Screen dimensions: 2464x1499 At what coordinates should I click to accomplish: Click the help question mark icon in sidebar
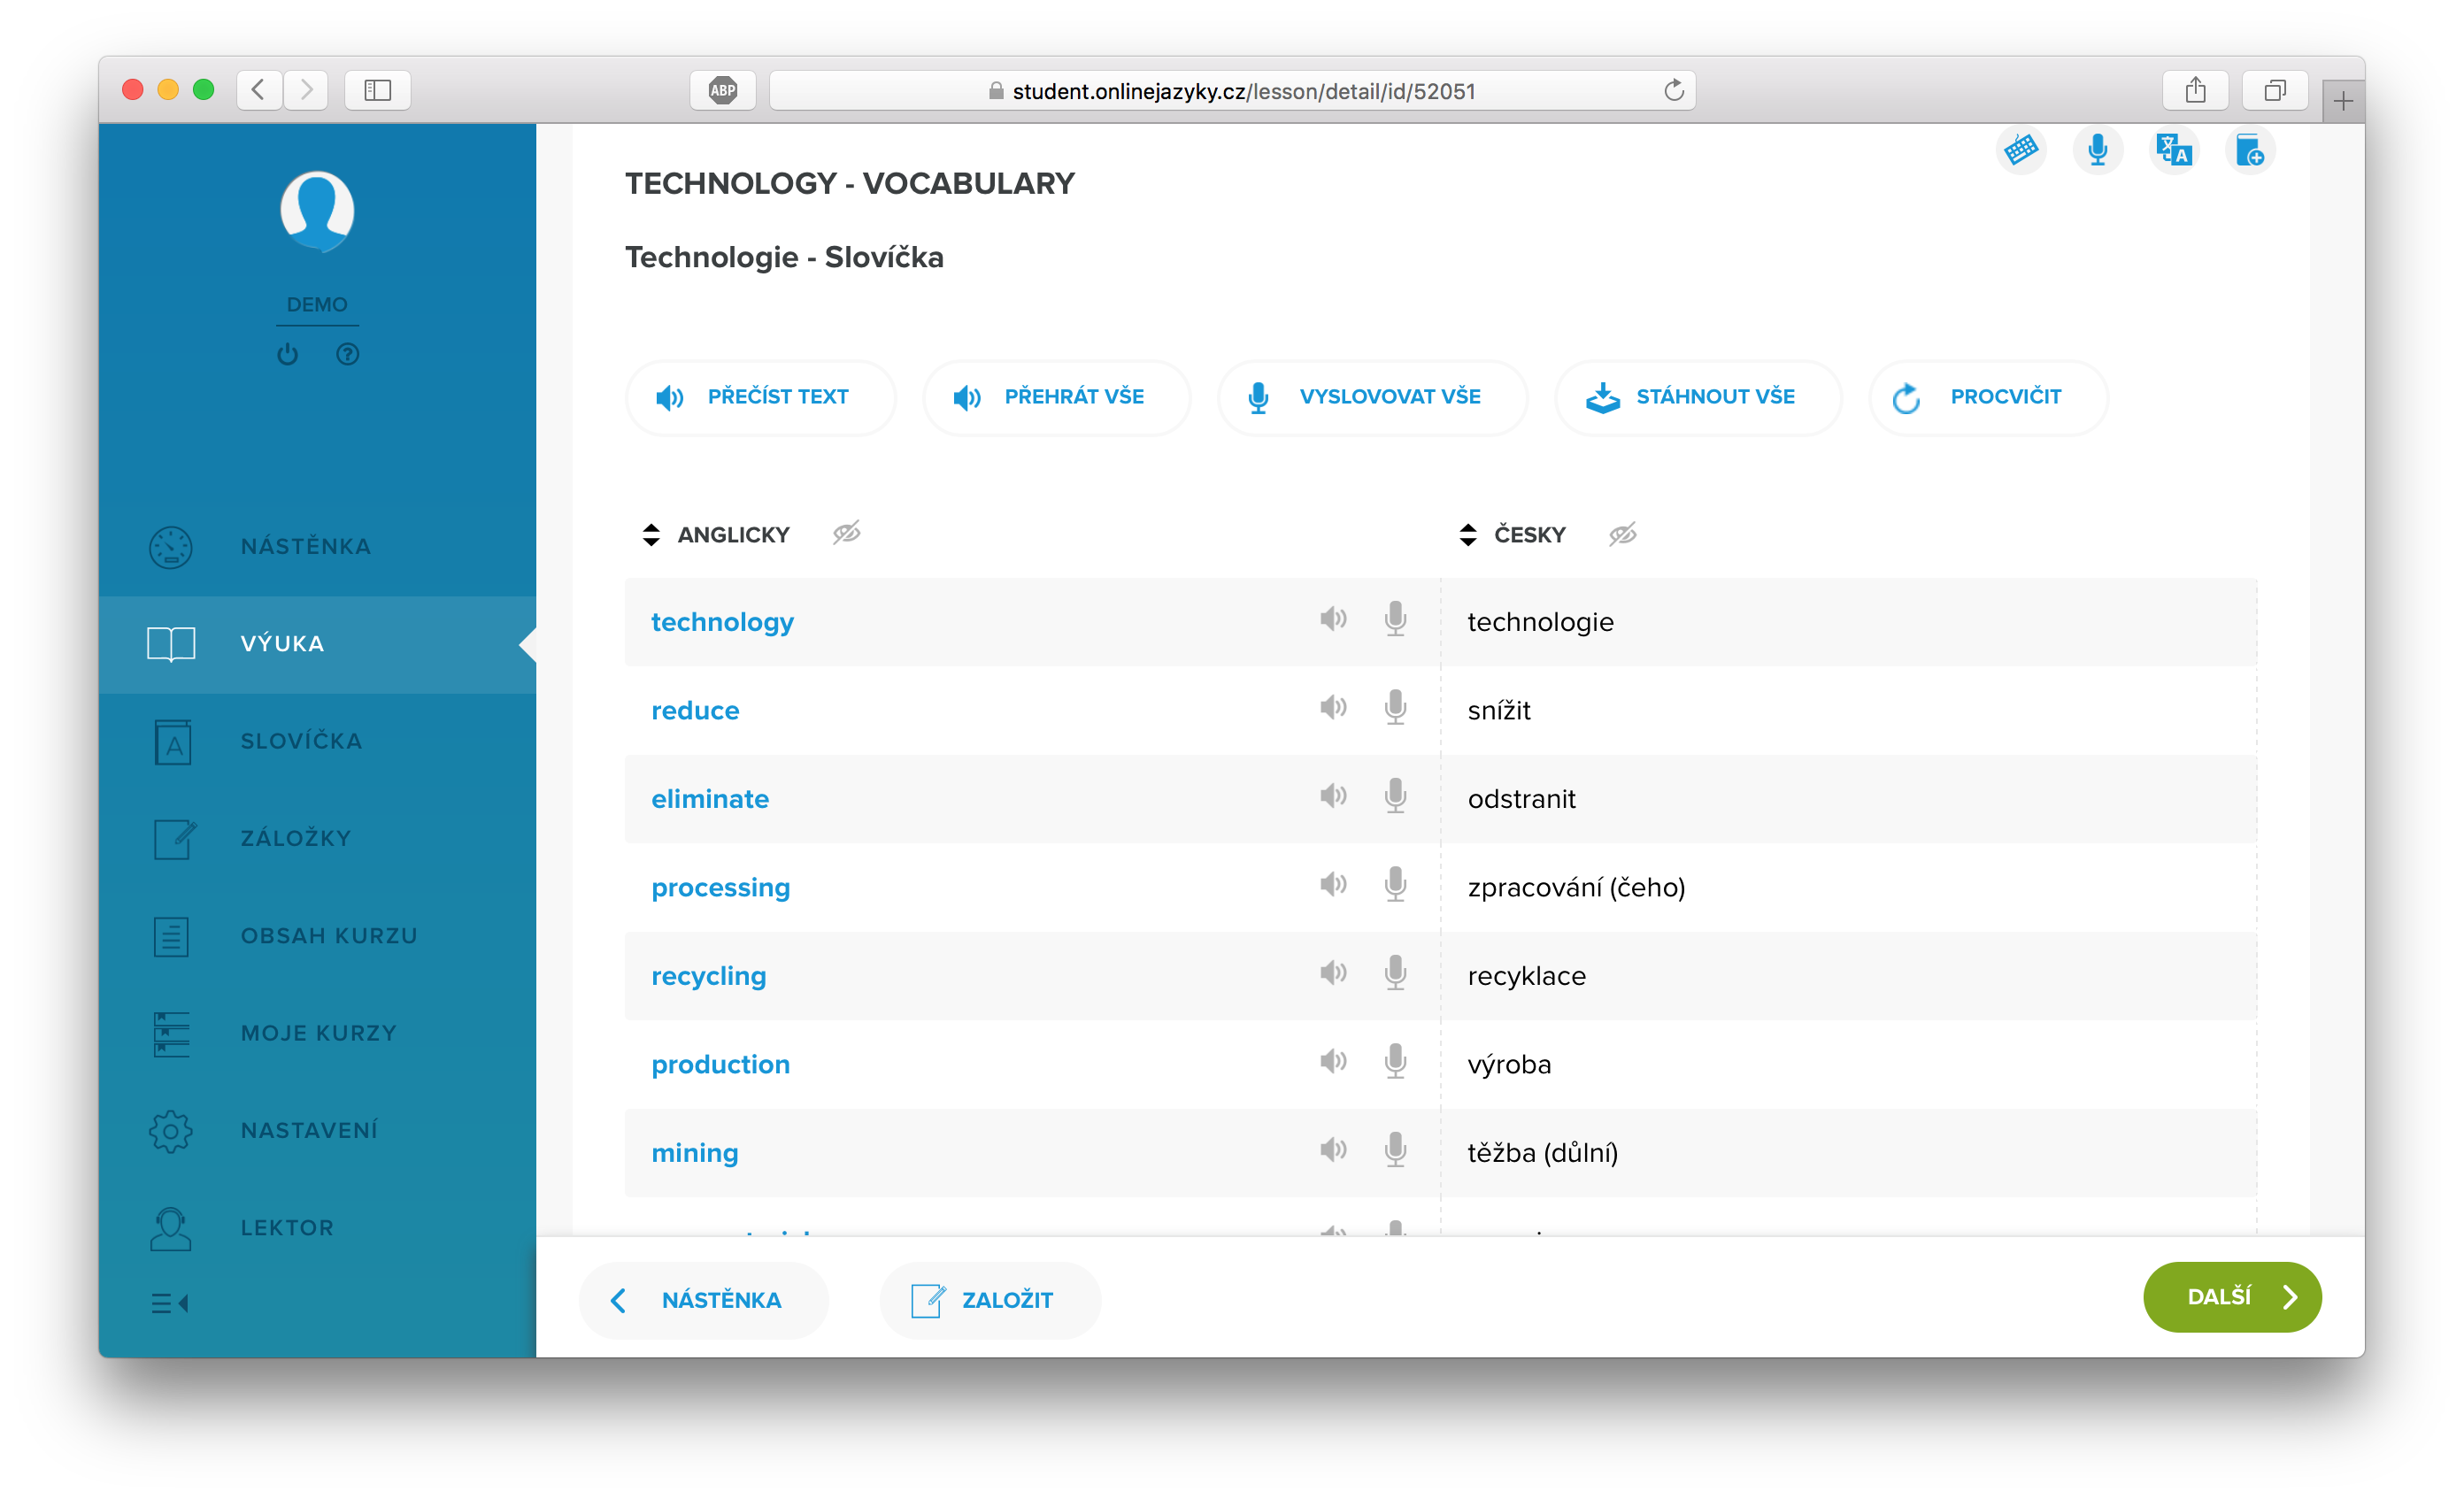347,354
